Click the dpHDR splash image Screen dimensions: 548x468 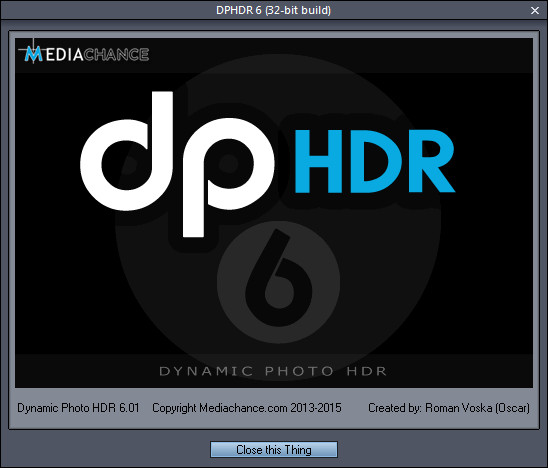tap(274, 213)
